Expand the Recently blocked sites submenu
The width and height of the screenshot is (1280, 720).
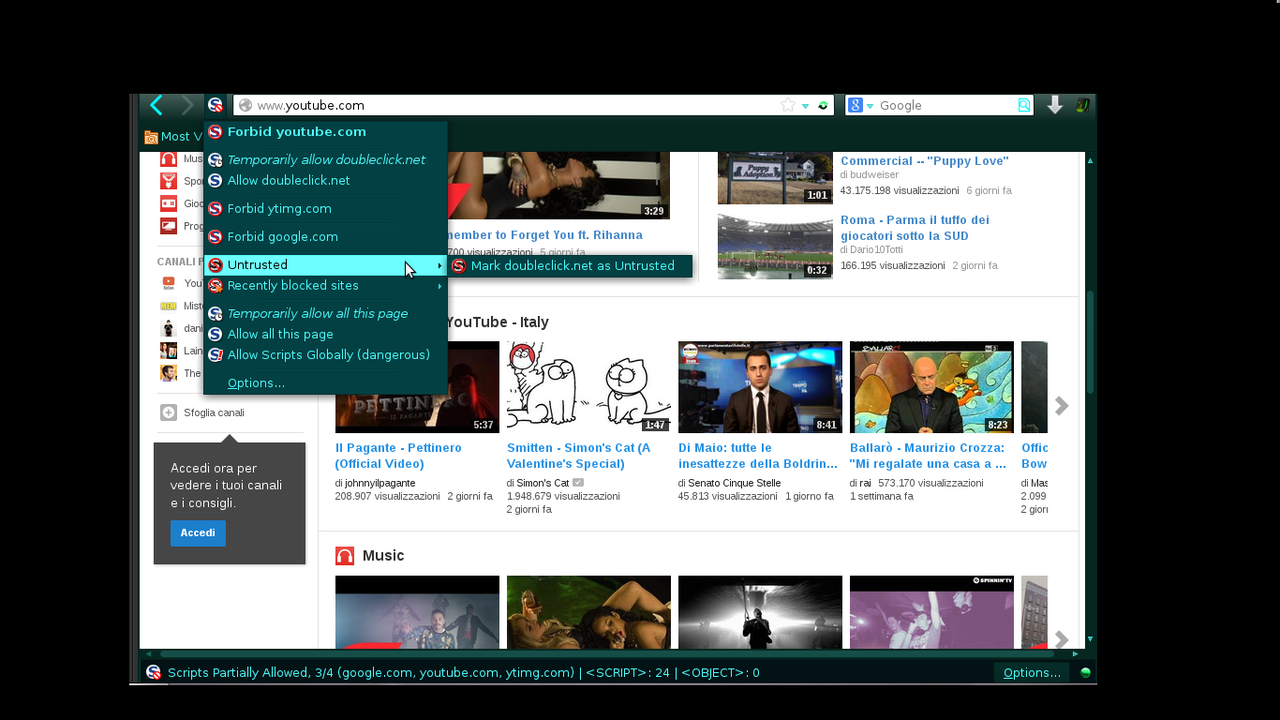[x=325, y=286]
